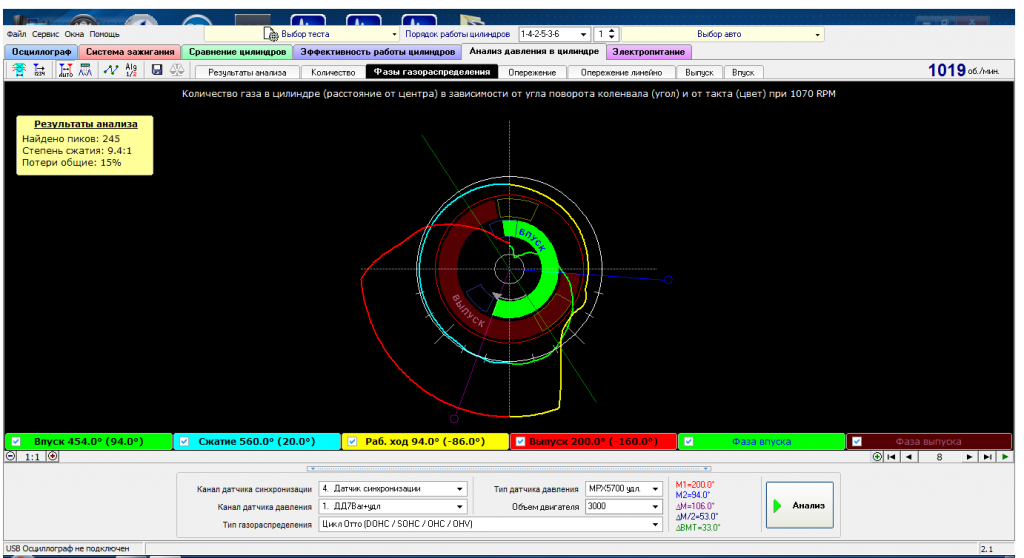The image size is (1024, 558).
Task: Click the first oscilloscope toolbar icon
Action: click(x=18, y=70)
